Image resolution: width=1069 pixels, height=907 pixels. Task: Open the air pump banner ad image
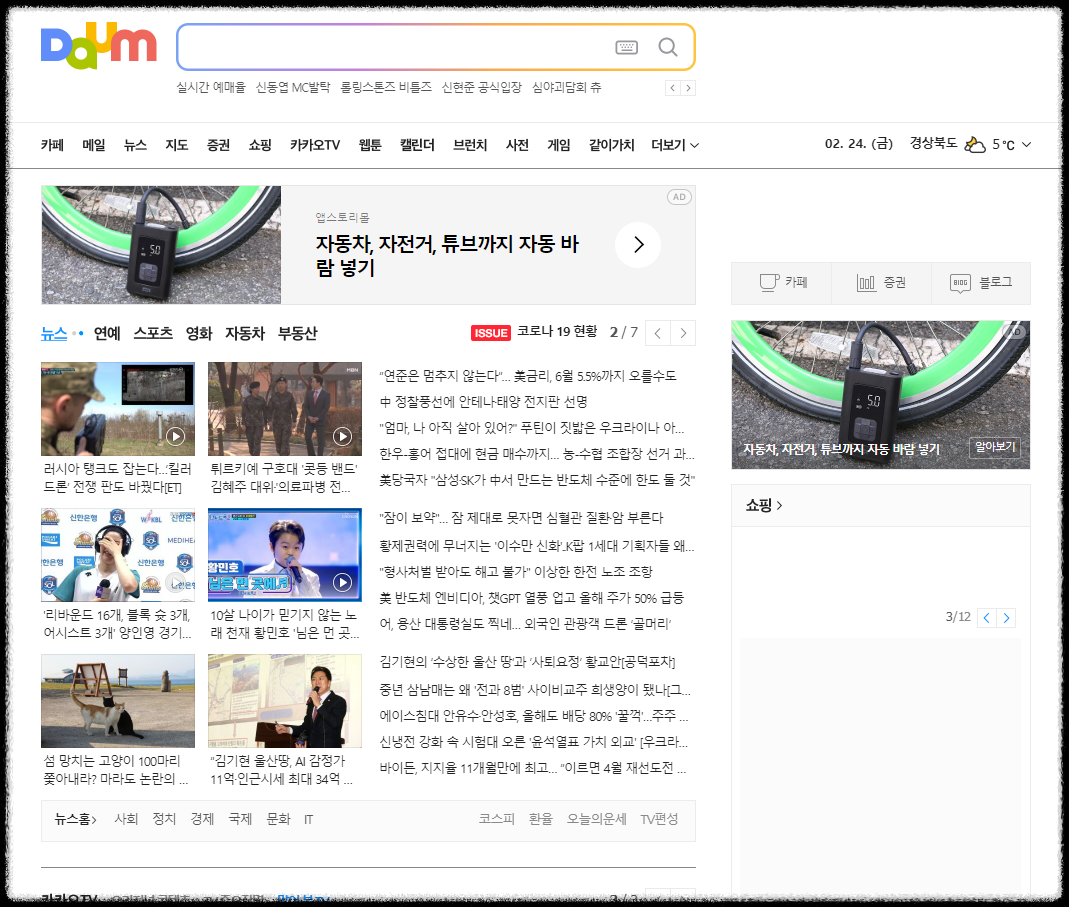(x=161, y=245)
